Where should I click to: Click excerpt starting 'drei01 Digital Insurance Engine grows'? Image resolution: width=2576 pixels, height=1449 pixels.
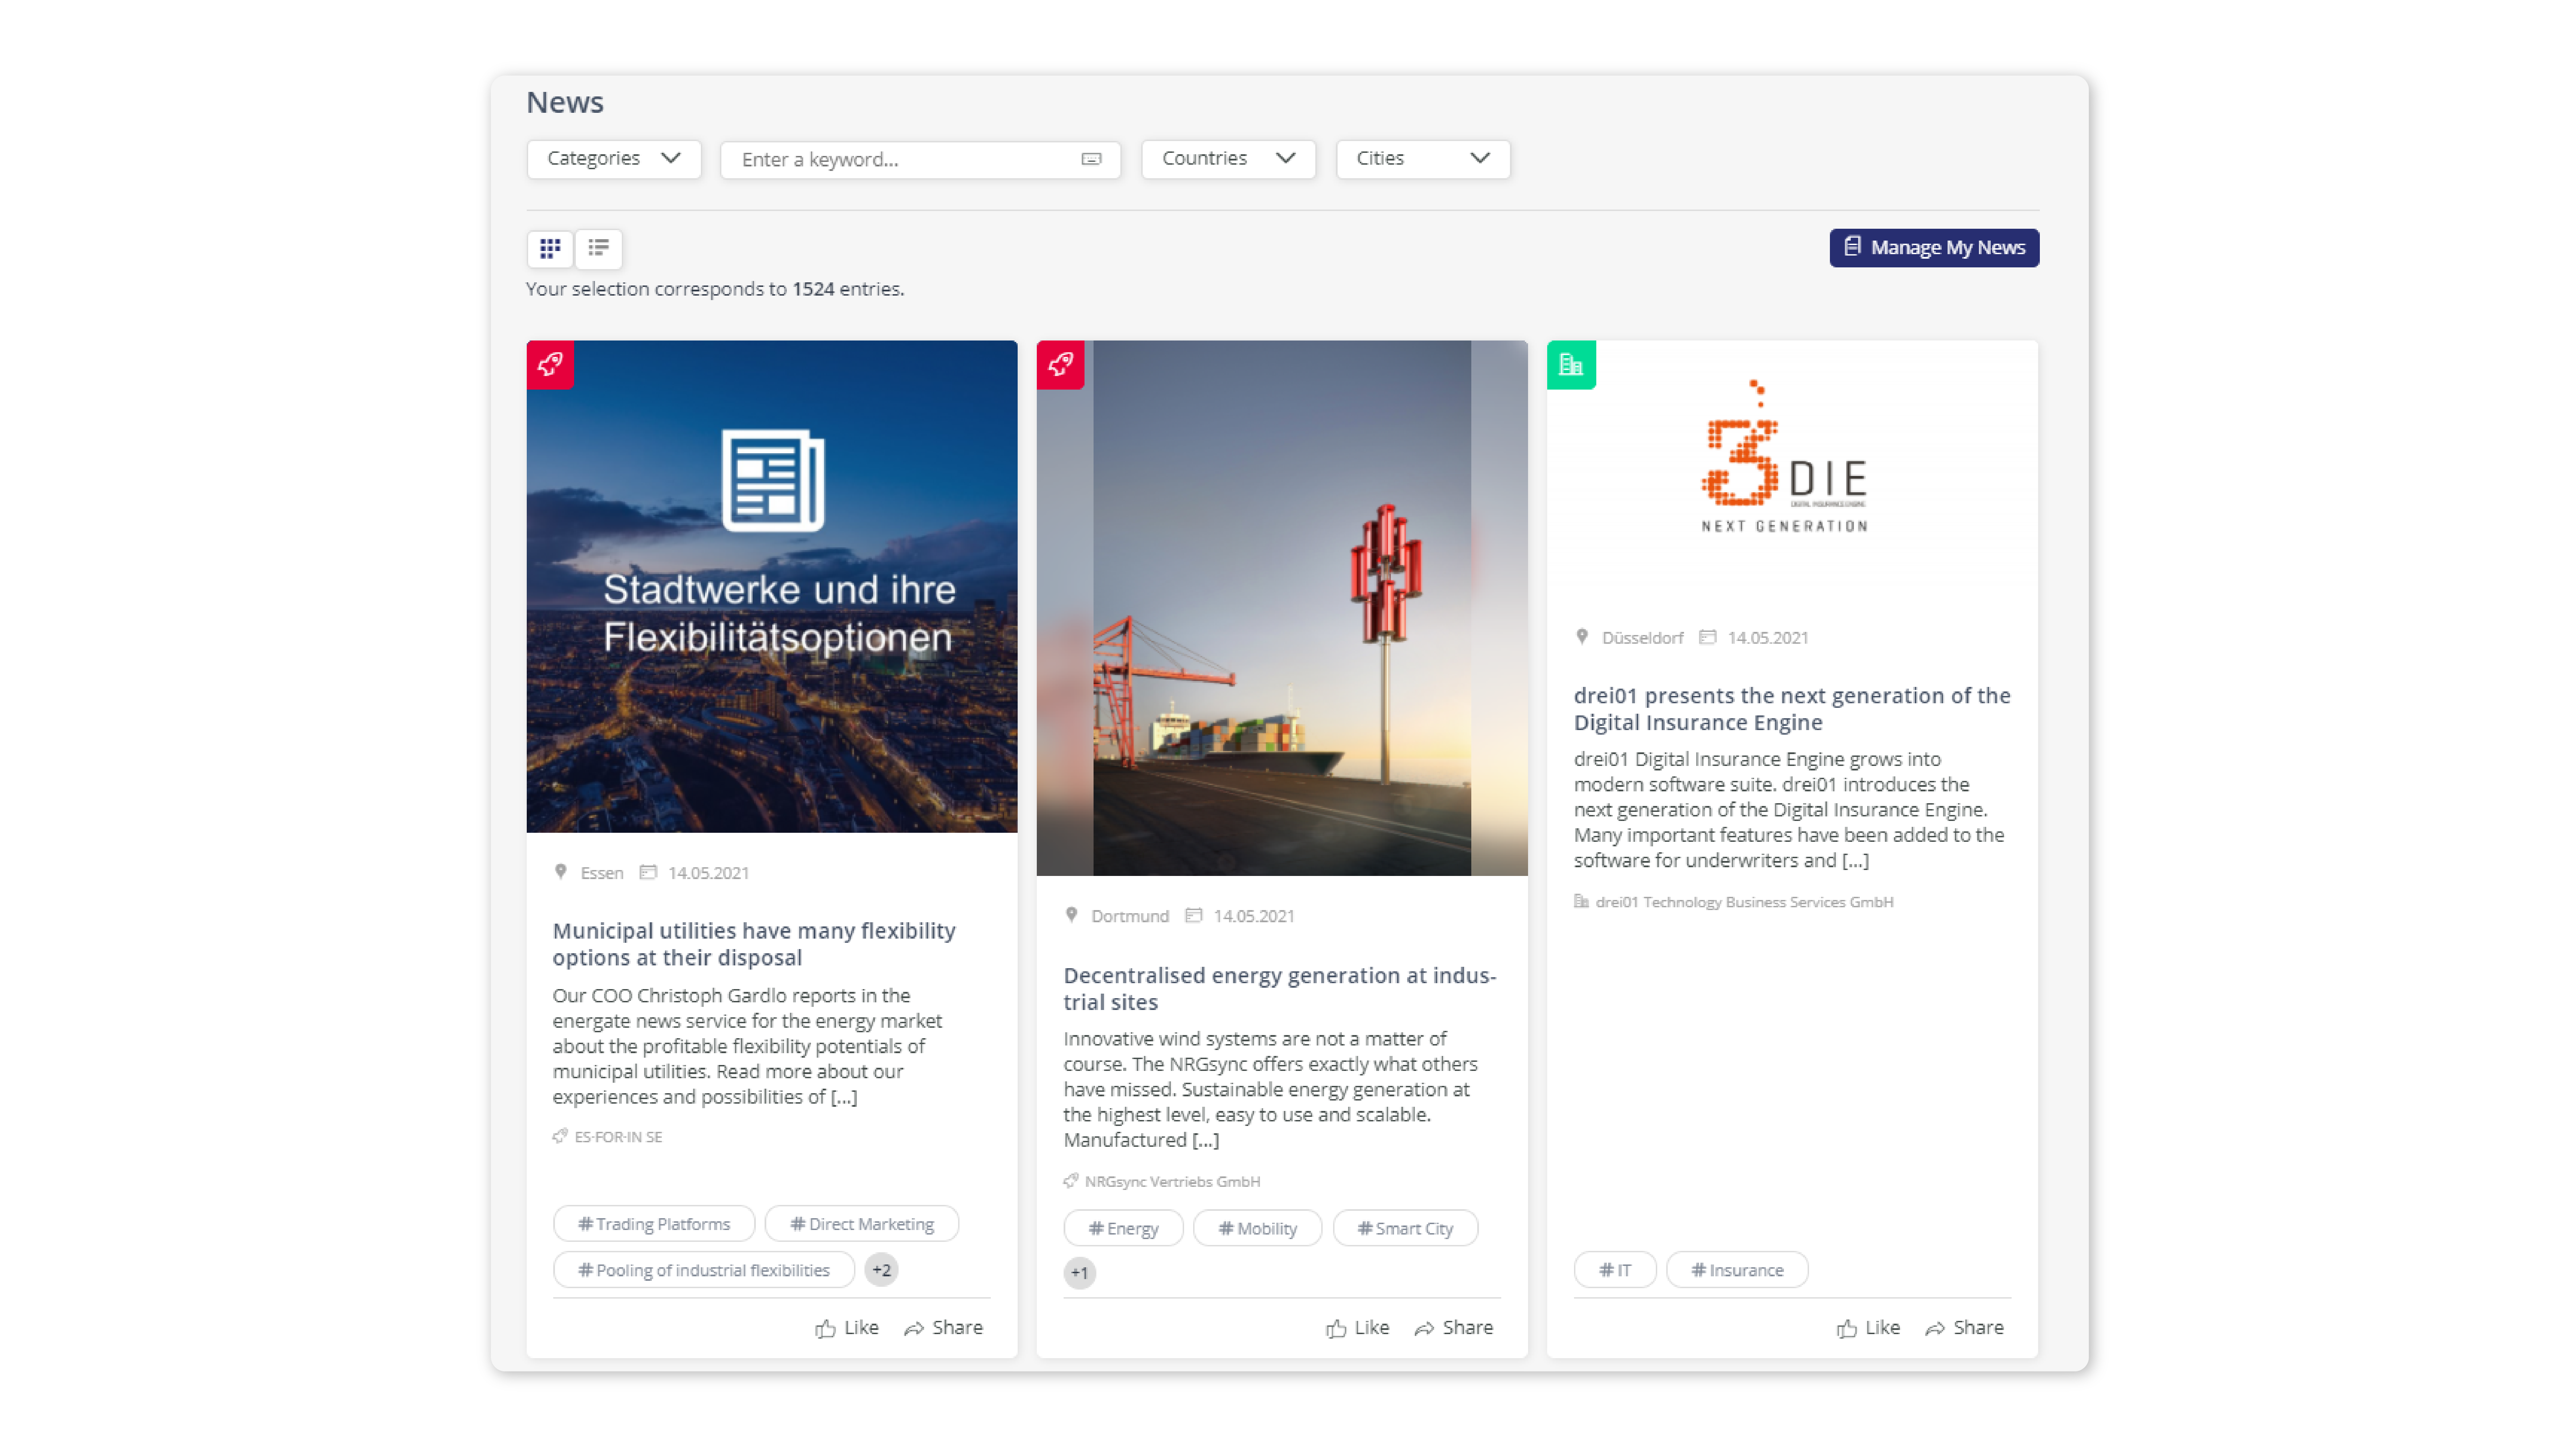pyautogui.click(x=1789, y=810)
